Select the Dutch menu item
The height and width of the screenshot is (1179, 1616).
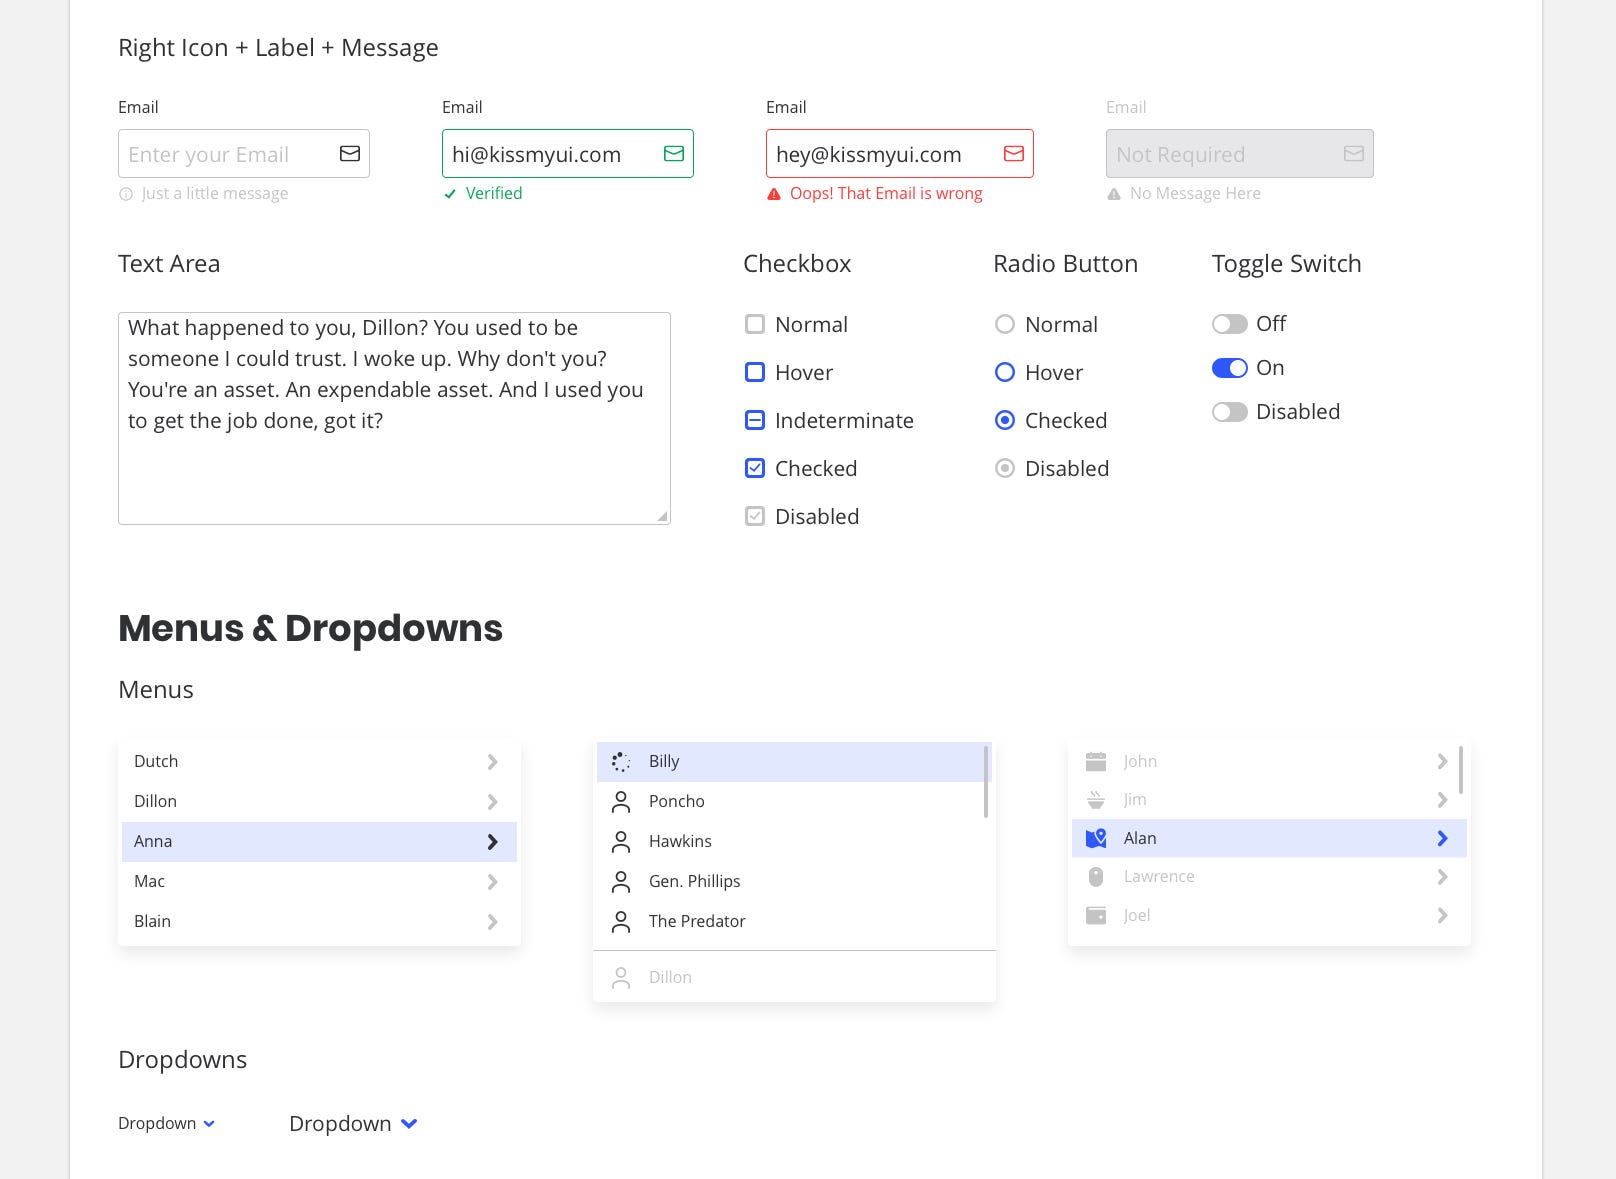click(x=319, y=762)
